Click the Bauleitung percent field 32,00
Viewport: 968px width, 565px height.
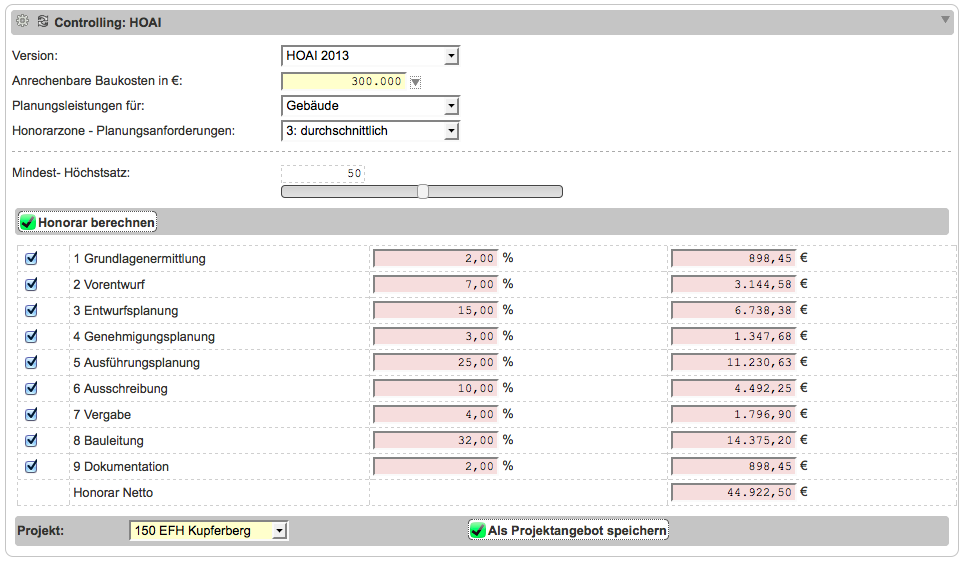click(x=435, y=440)
